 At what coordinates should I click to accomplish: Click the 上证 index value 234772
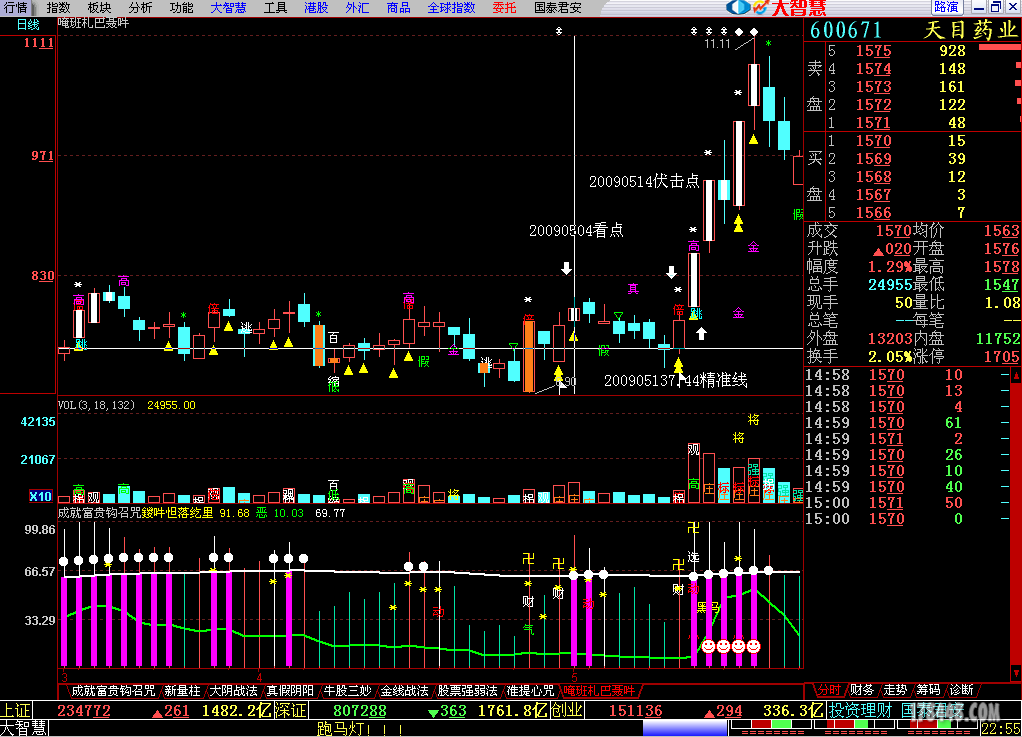tap(84, 710)
